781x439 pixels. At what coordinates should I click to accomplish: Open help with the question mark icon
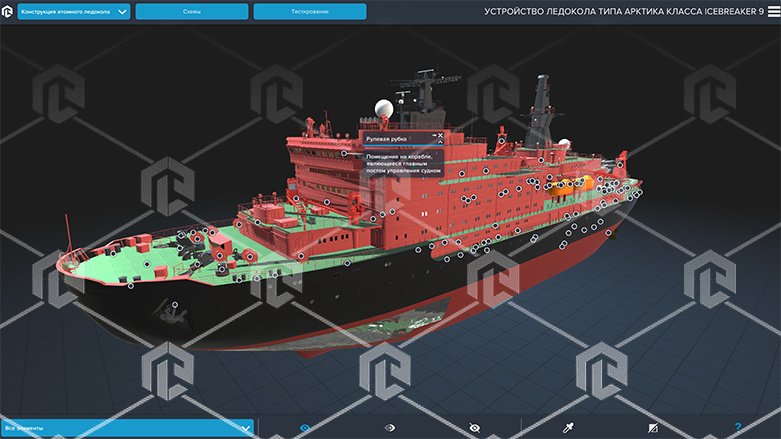pyautogui.click(x=738, y=427)
